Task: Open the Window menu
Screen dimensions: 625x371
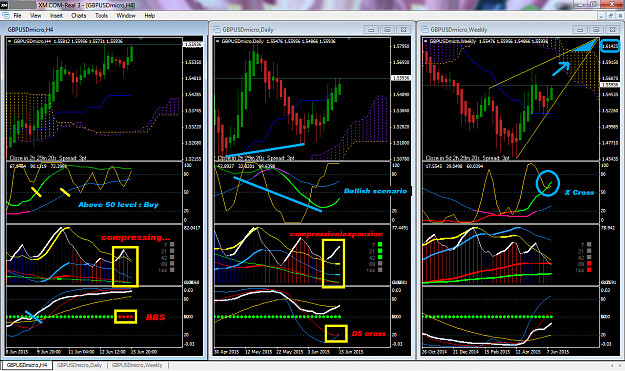Action: (x=126, y=16)
